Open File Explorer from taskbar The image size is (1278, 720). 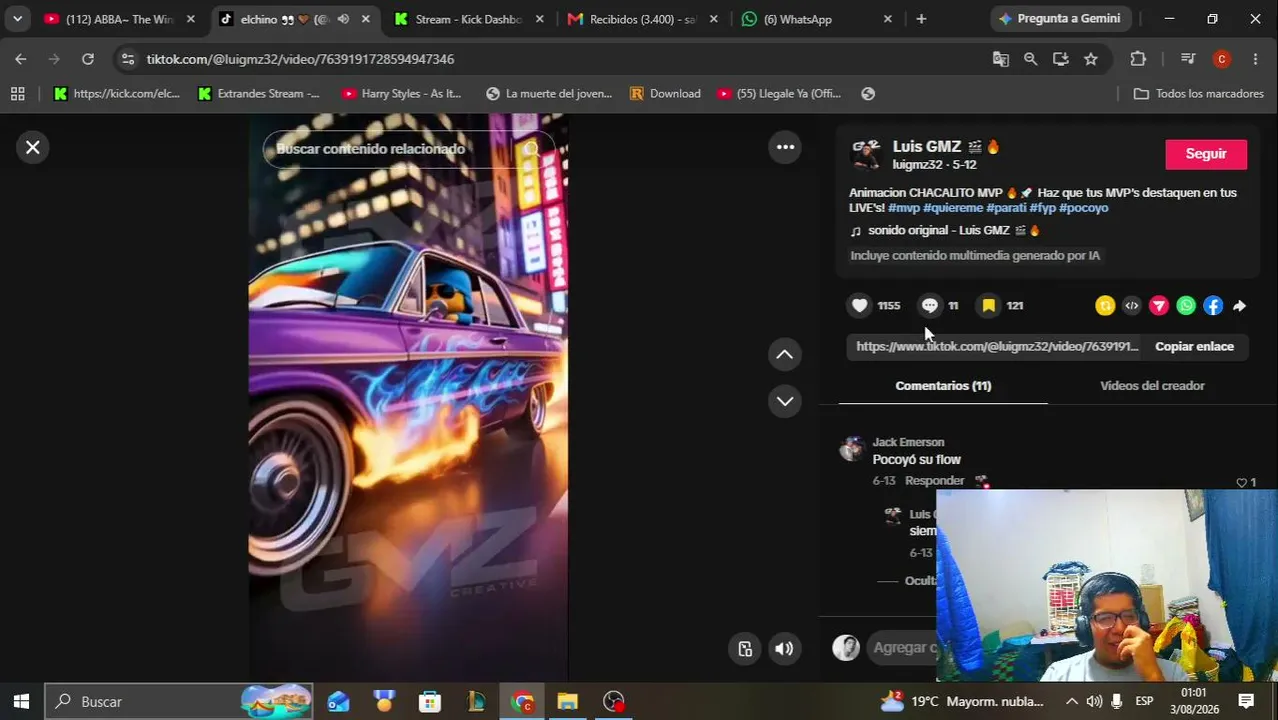[x=567, y=702]
